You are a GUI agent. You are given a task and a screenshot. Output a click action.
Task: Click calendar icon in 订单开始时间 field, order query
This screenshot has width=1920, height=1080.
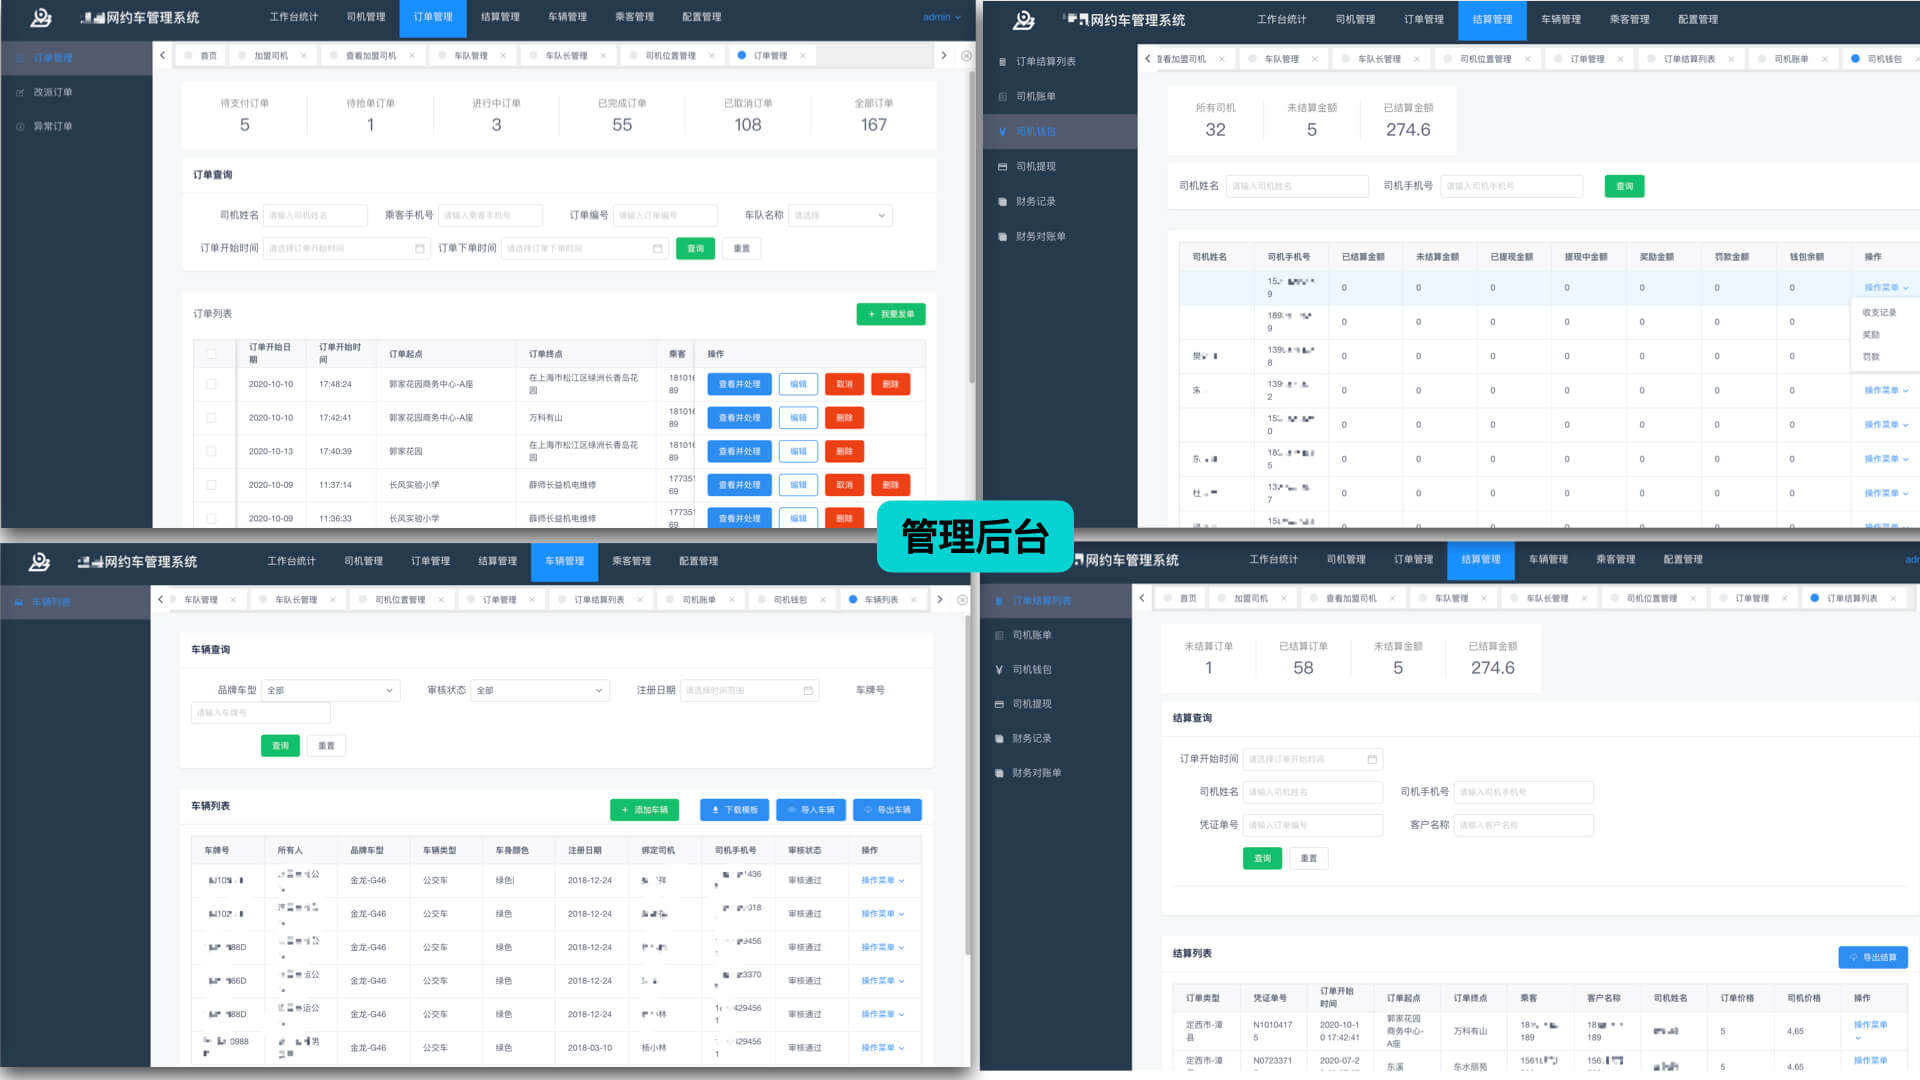[x=419, y=248]
